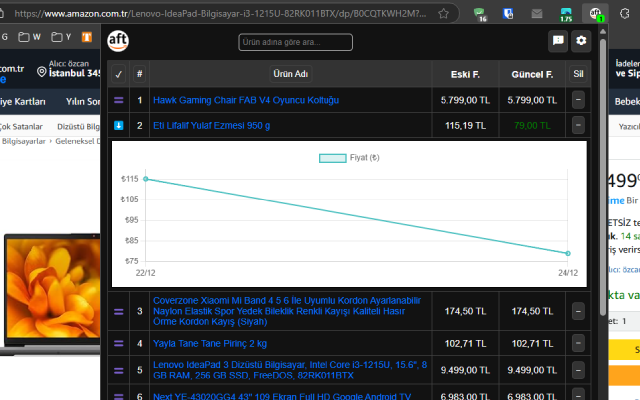Screen dimensions: 640x400
Task: Focus the Ürün adına göre ara search box
Action: pyautogui.click(x=296, y=42)
